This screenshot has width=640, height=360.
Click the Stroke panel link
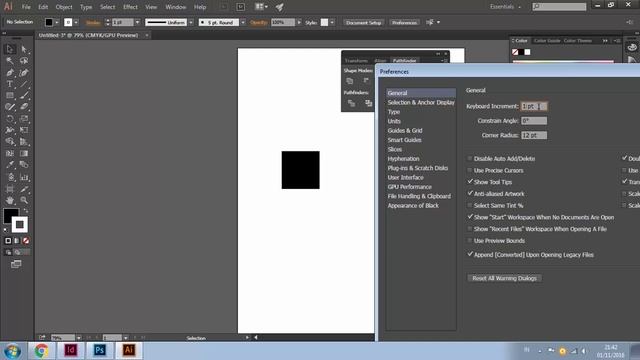93,22
